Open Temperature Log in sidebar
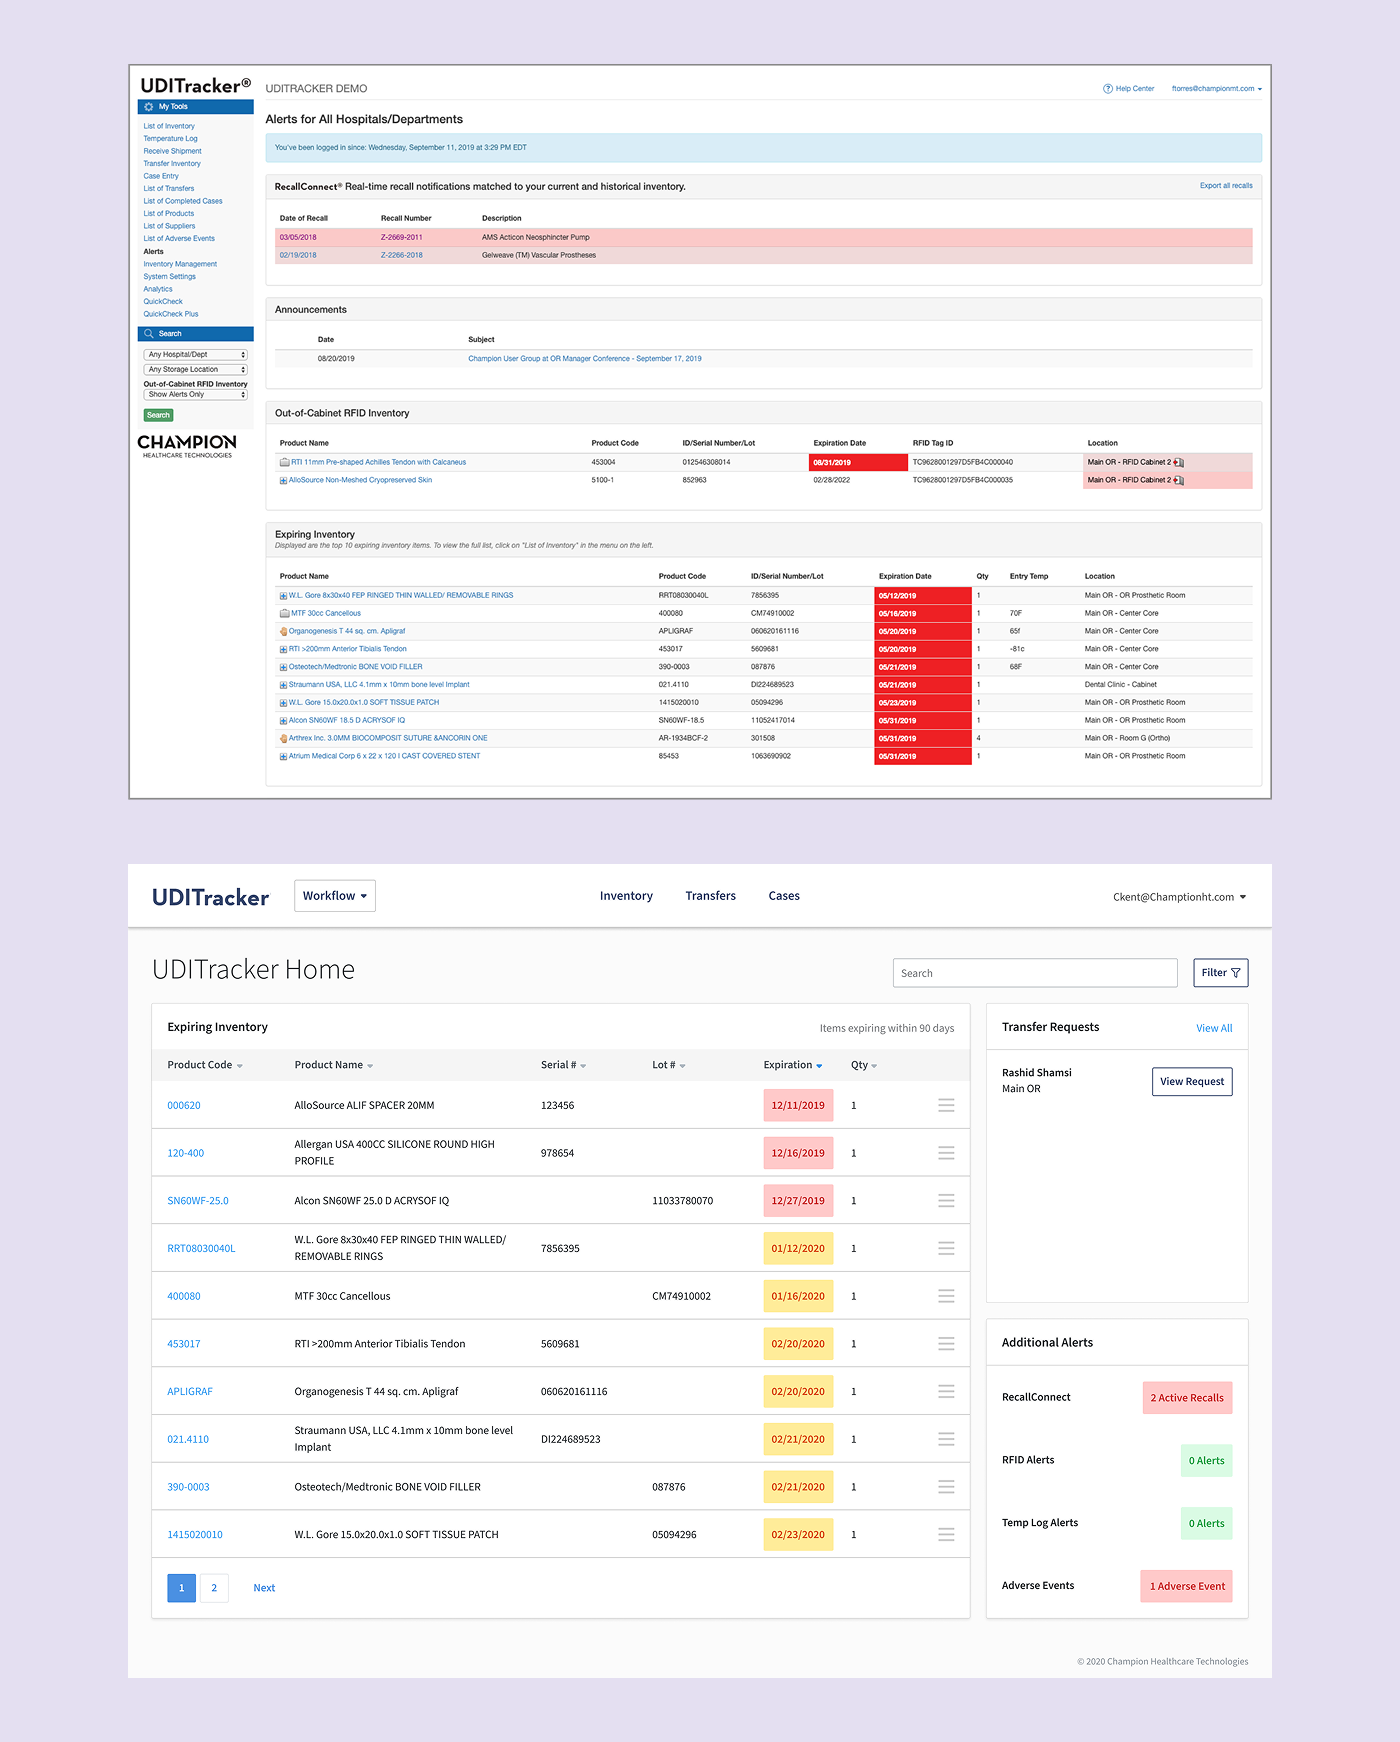Screen dimensions: 1400x1742 [x=171, y=139]
